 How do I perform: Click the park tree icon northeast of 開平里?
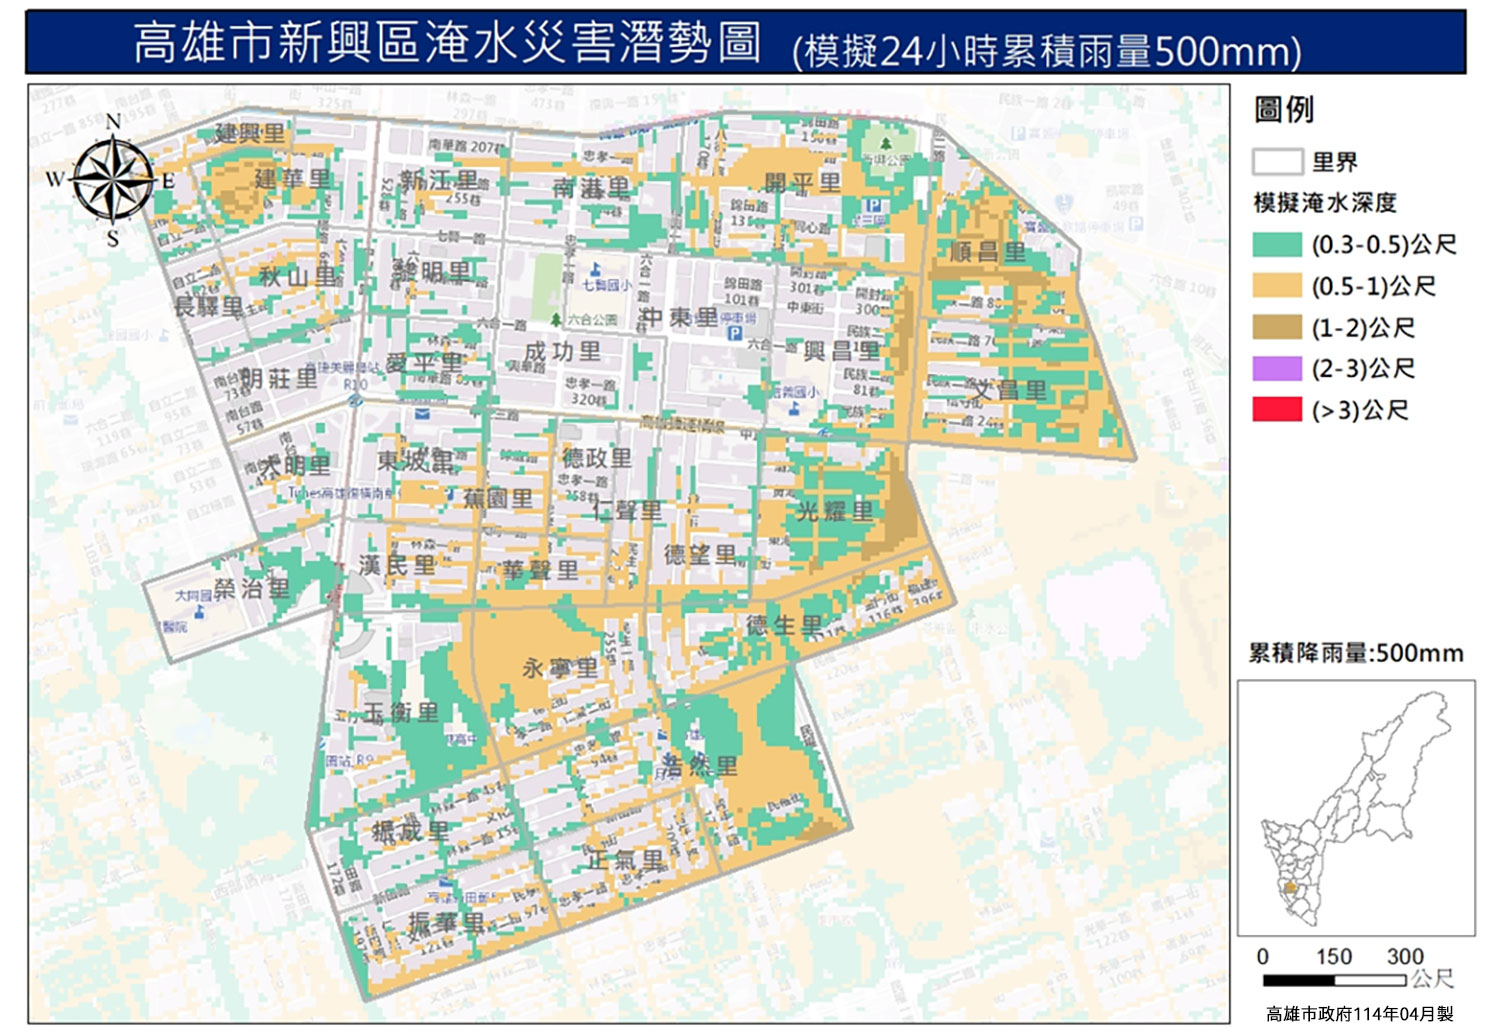pos(885,143)
